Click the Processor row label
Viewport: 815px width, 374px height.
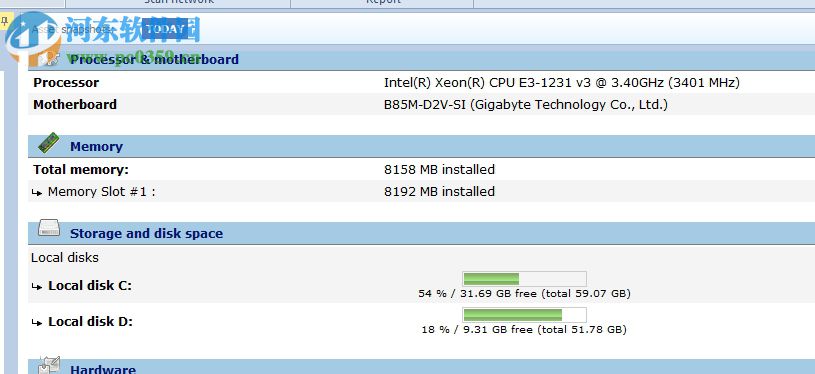tap(66, 83)
